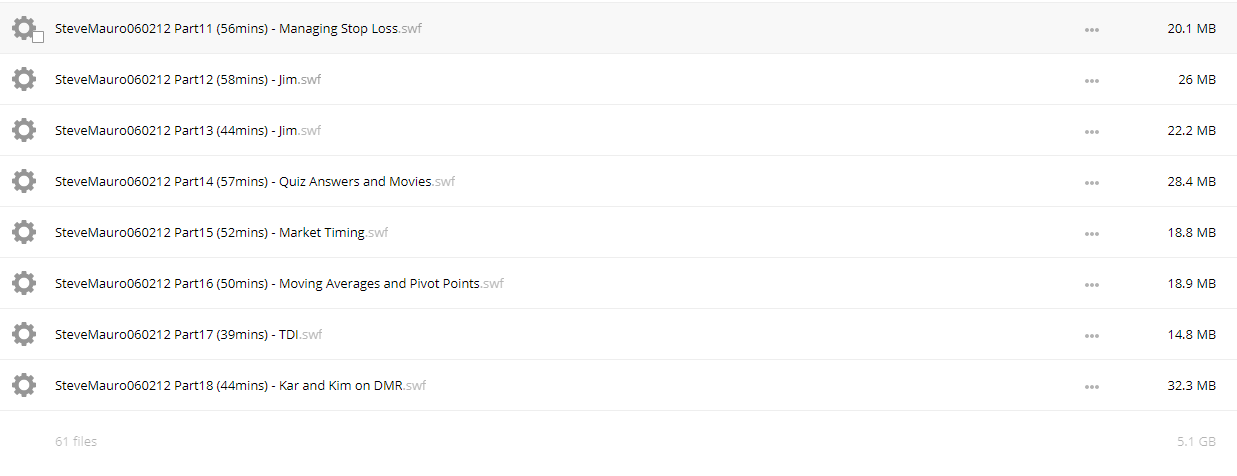The image size is (1237, 476).
Task: Select the Part17 TDI file icon
Action: [24, 334]
